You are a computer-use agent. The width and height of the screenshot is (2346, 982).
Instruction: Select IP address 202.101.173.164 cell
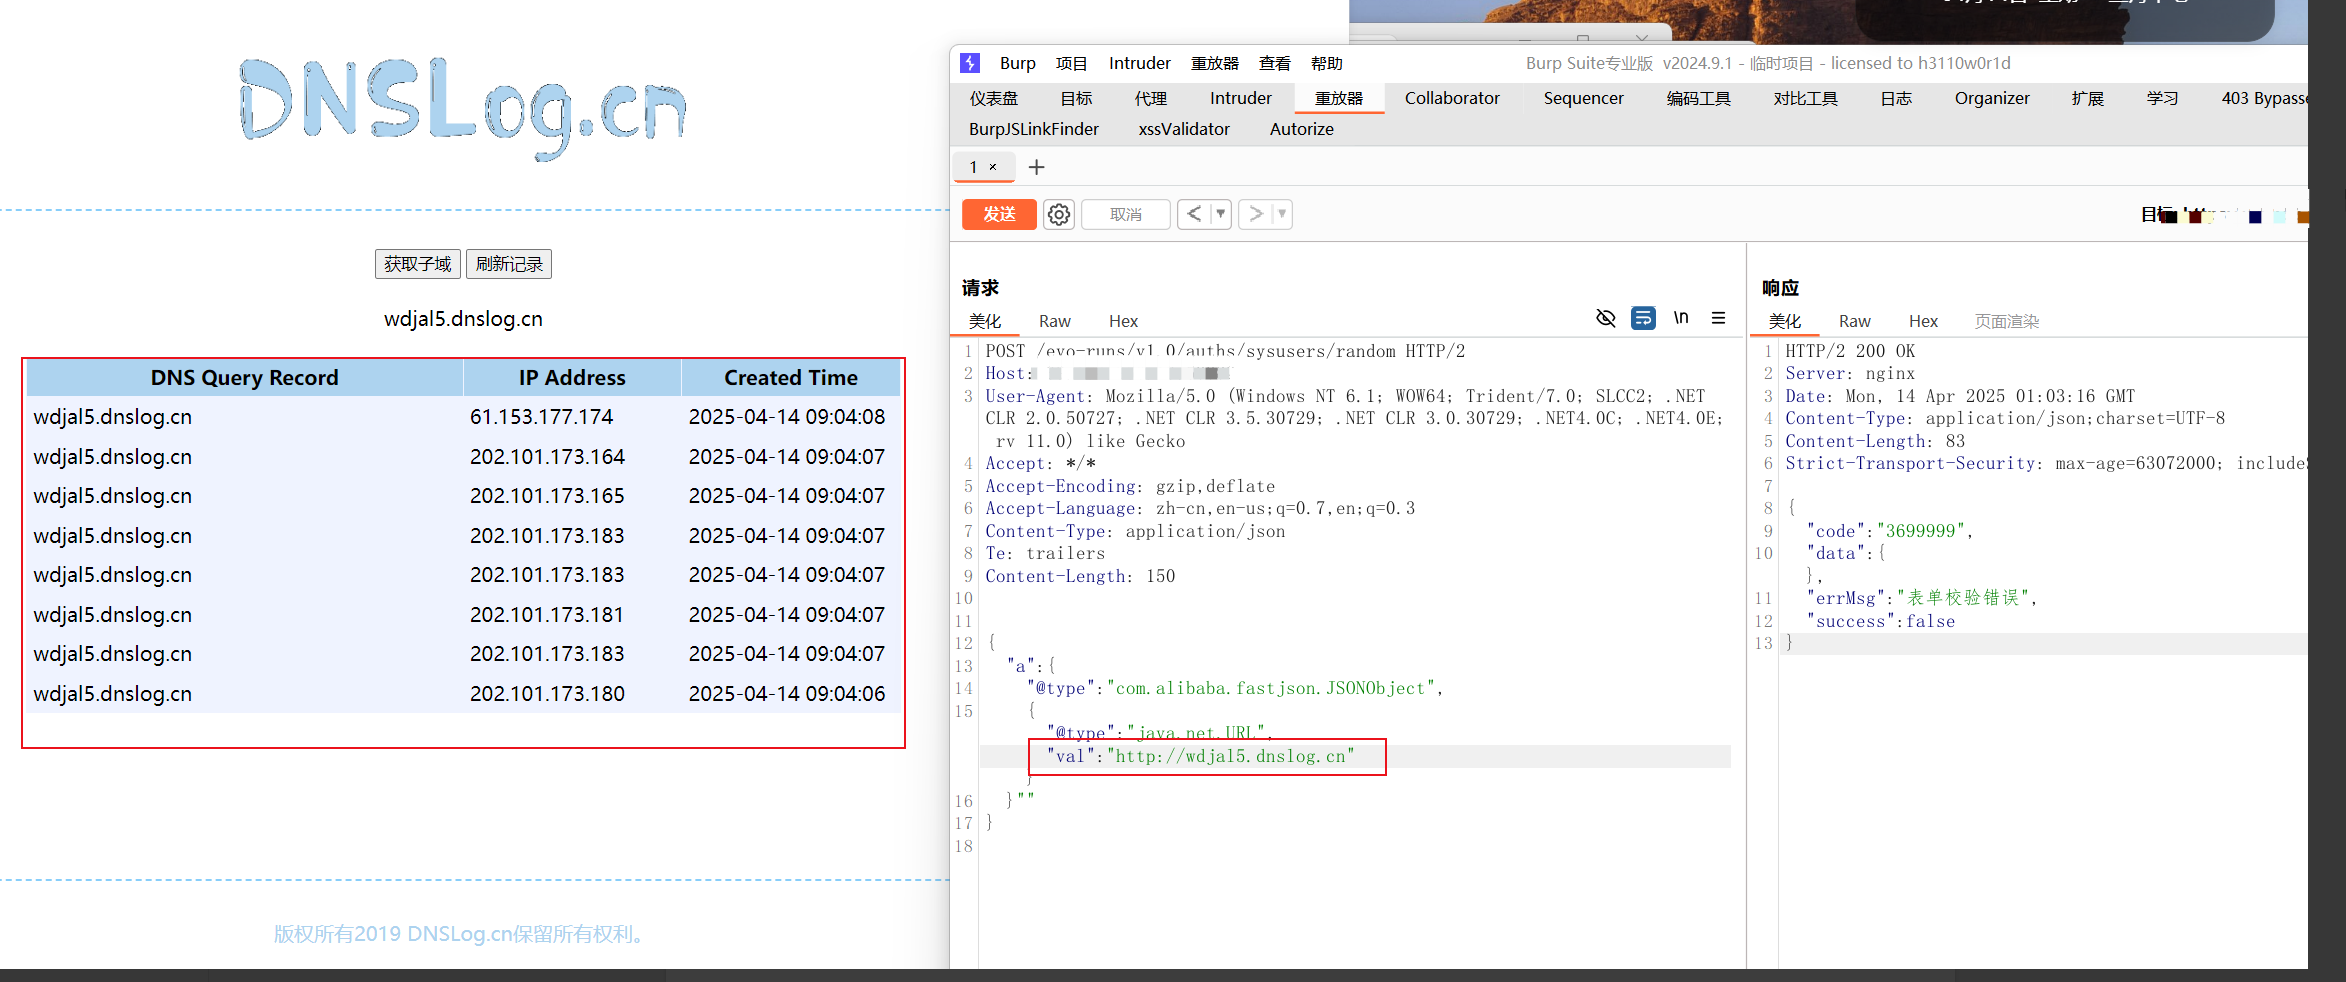point(572,457)
